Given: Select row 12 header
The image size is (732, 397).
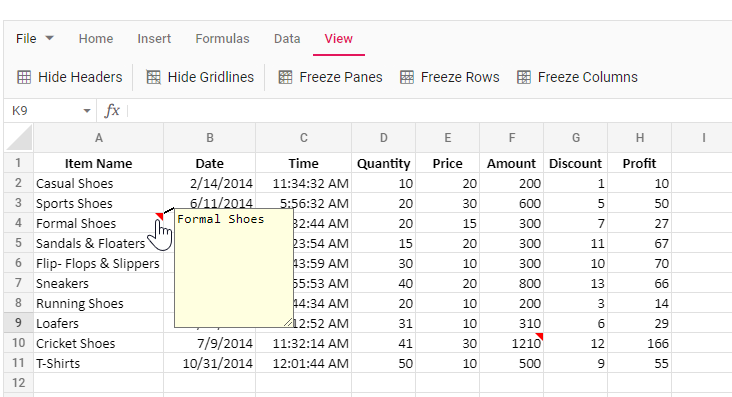Looking at the screenshot, I should 19,383.
